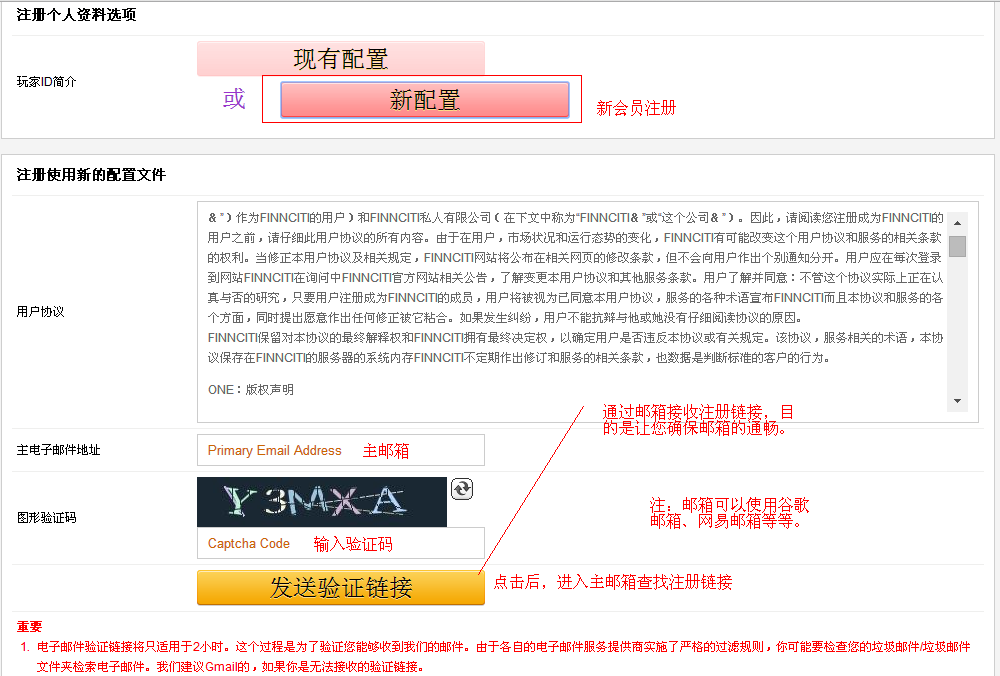Click the 主电子邮件地址 label

[x=58, y=450]
